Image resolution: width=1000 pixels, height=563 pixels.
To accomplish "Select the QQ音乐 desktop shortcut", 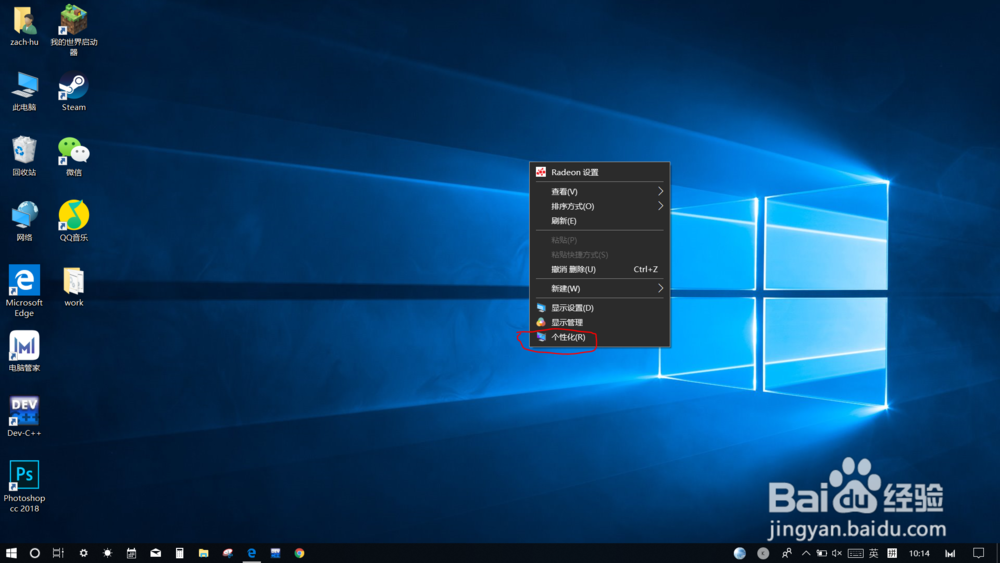I will (x=74, y=221).
